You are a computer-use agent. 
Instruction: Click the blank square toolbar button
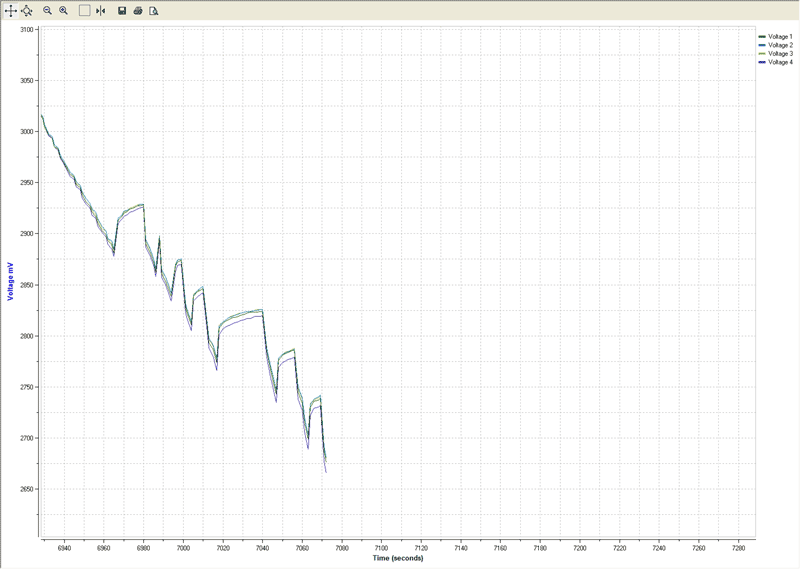click(x=85, y=11)
